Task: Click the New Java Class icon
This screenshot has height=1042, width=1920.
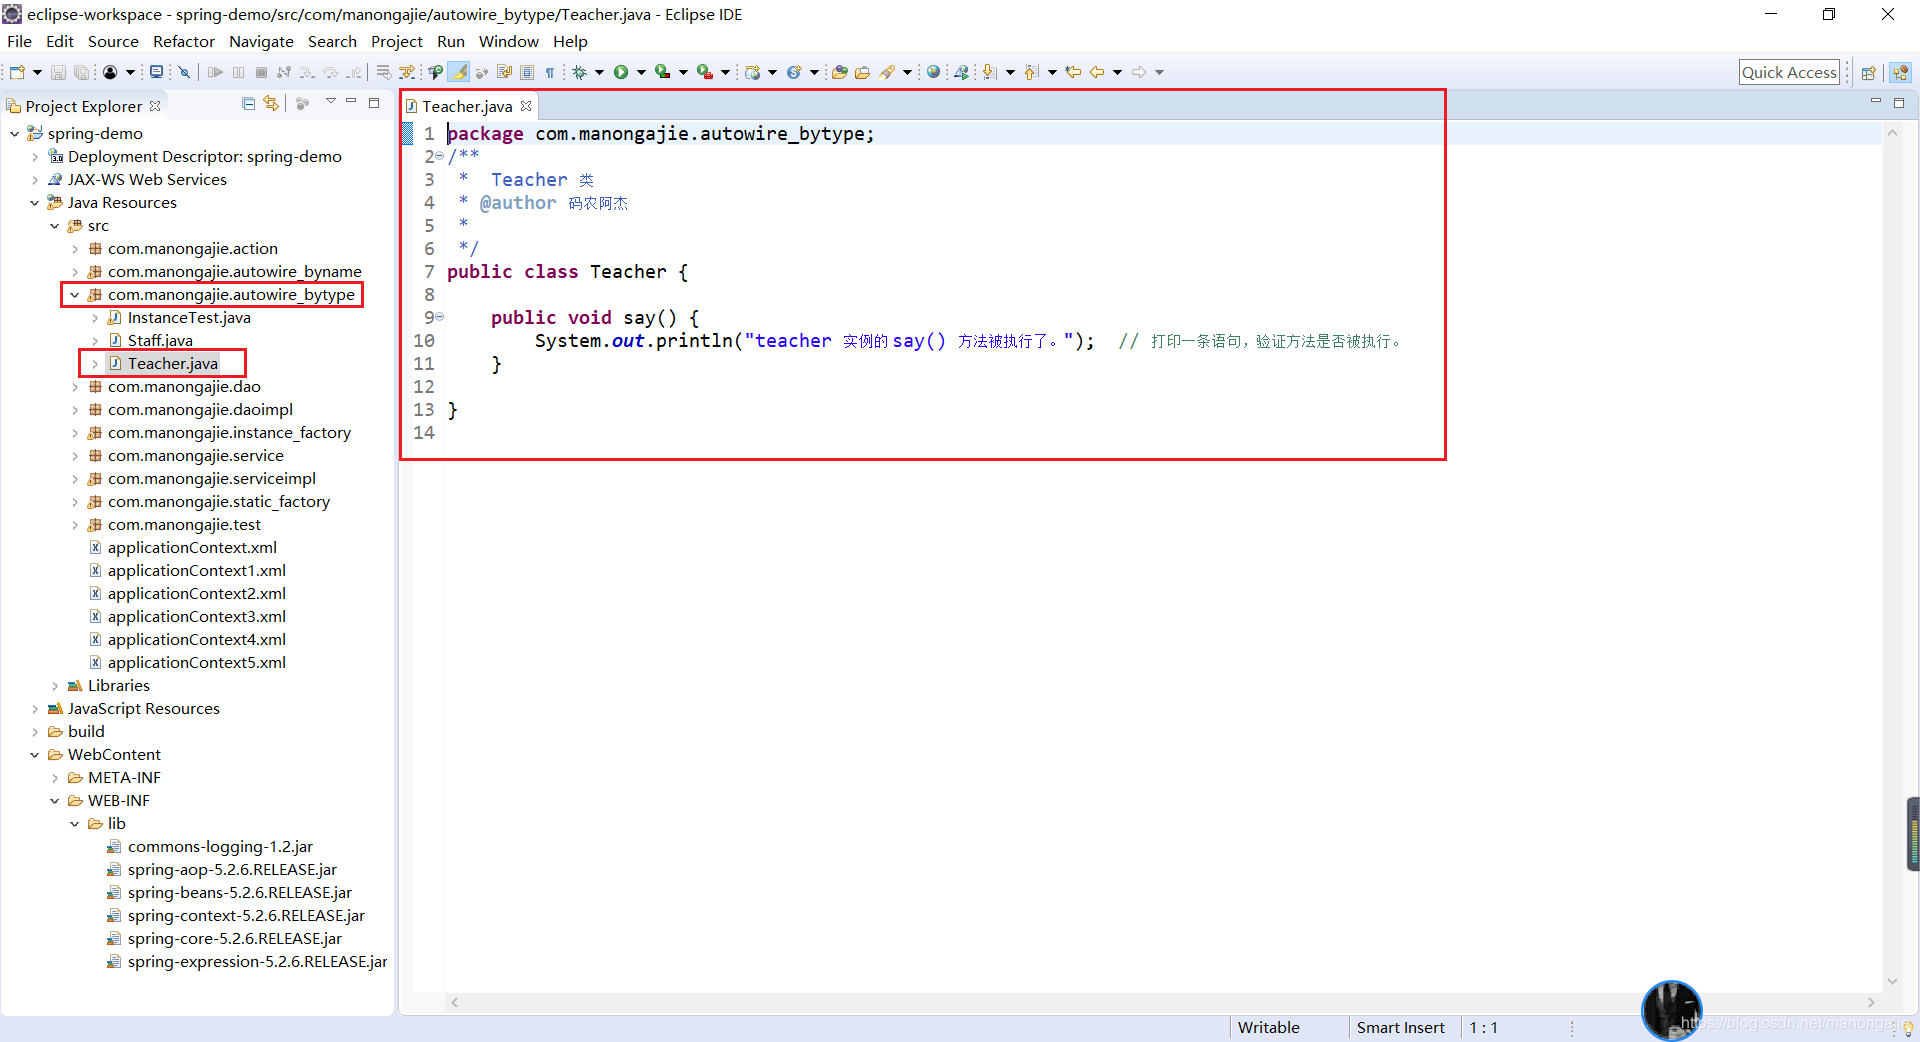Action: (795, 72)
